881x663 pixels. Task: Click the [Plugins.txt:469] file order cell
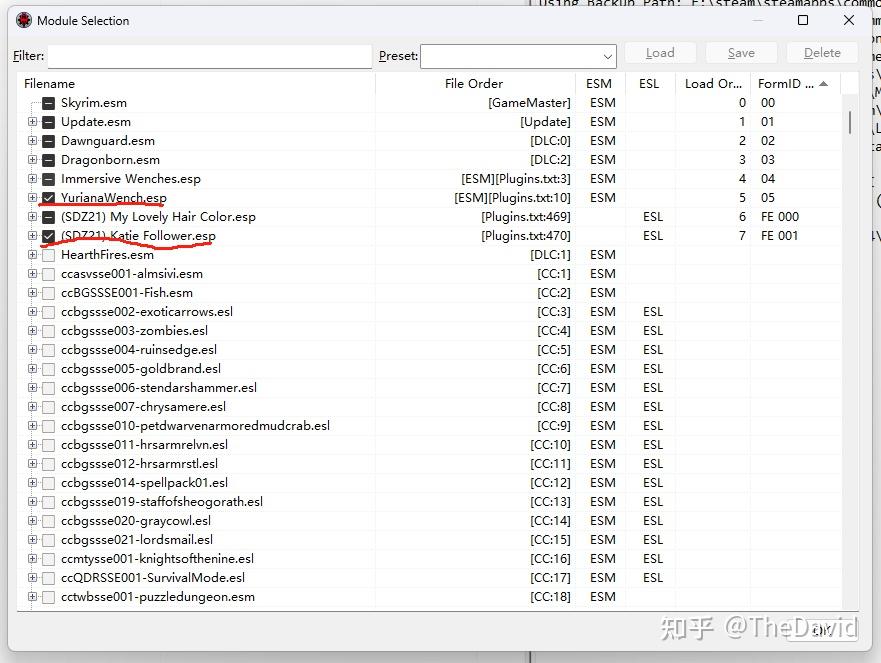tap(526, 217)
